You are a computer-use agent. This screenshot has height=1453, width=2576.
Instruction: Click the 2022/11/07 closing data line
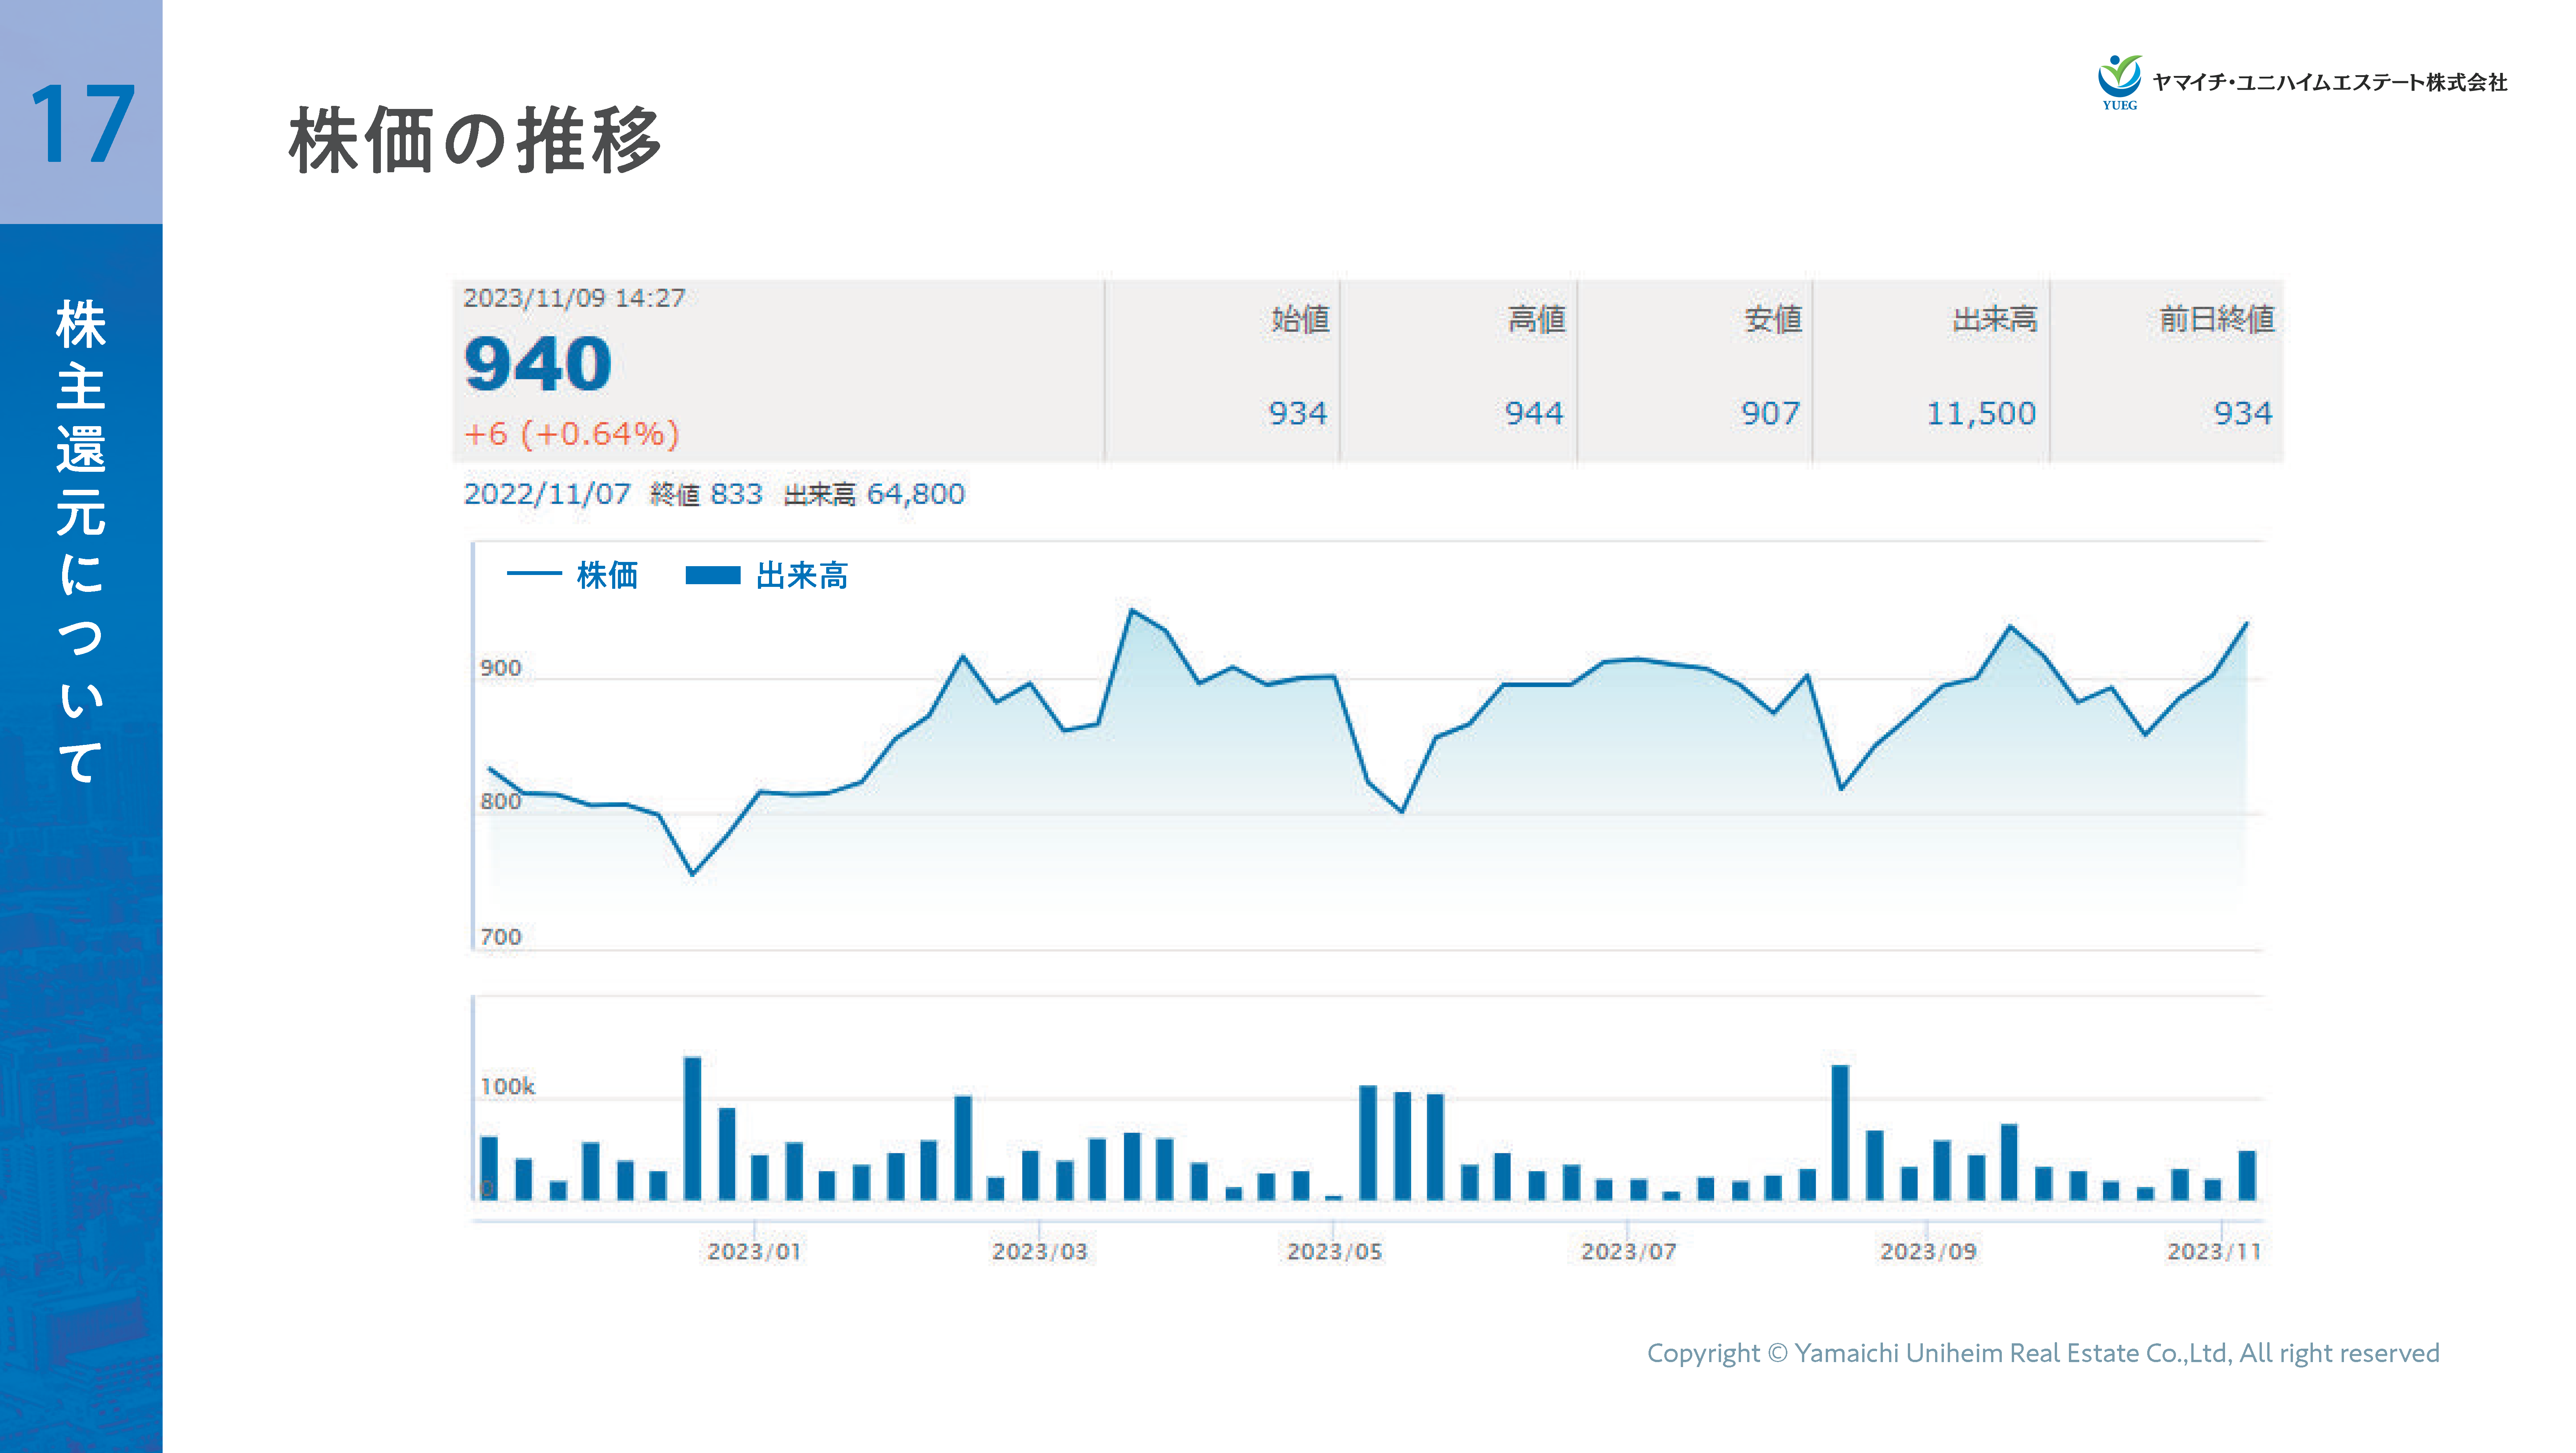(714, 494)
